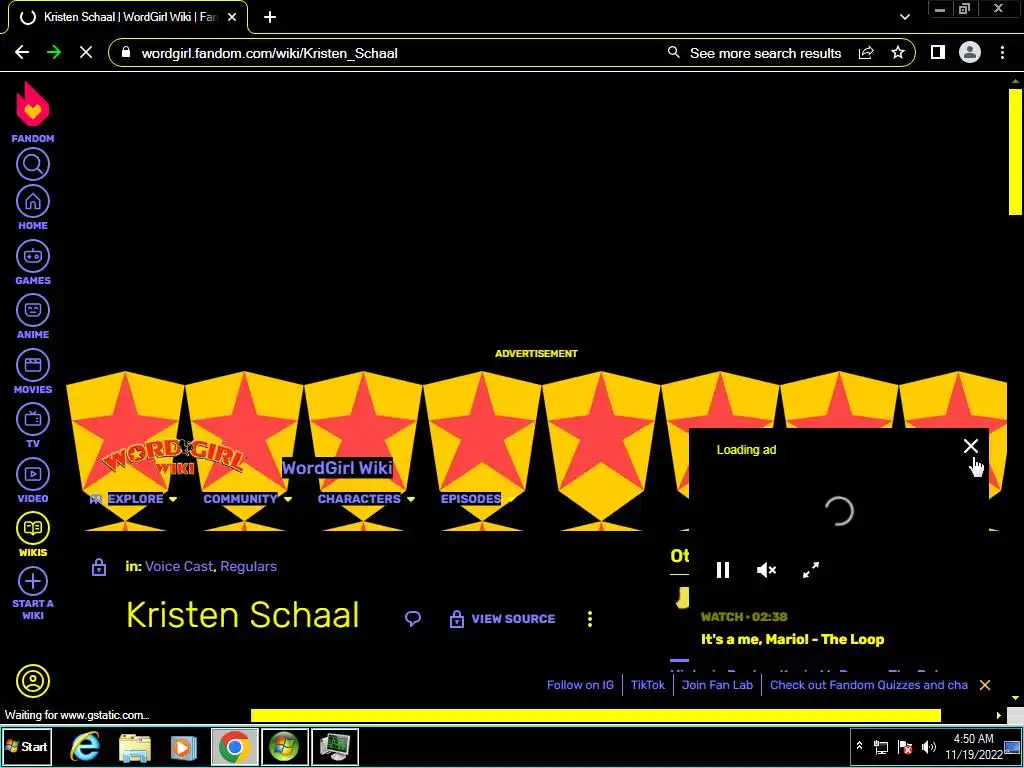
Task: Open the Fandom logo home link
Action: (33, 112)
